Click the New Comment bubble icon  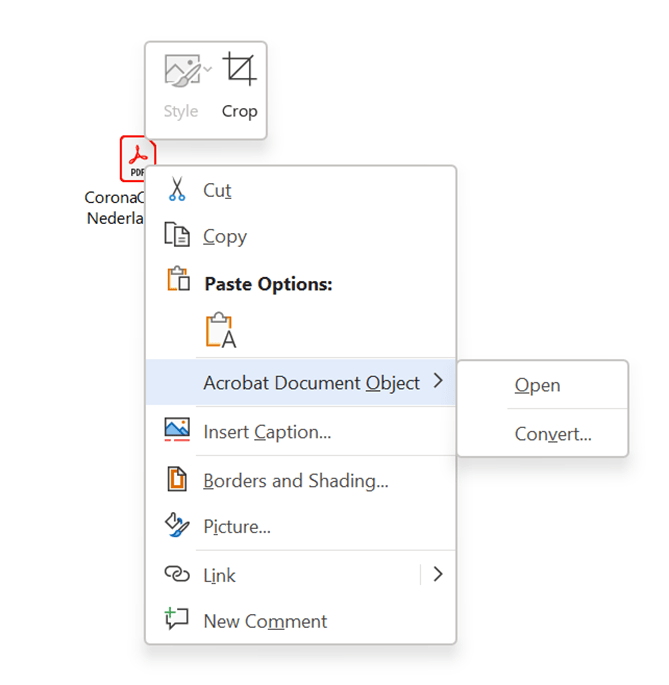(x=177, y=620)
